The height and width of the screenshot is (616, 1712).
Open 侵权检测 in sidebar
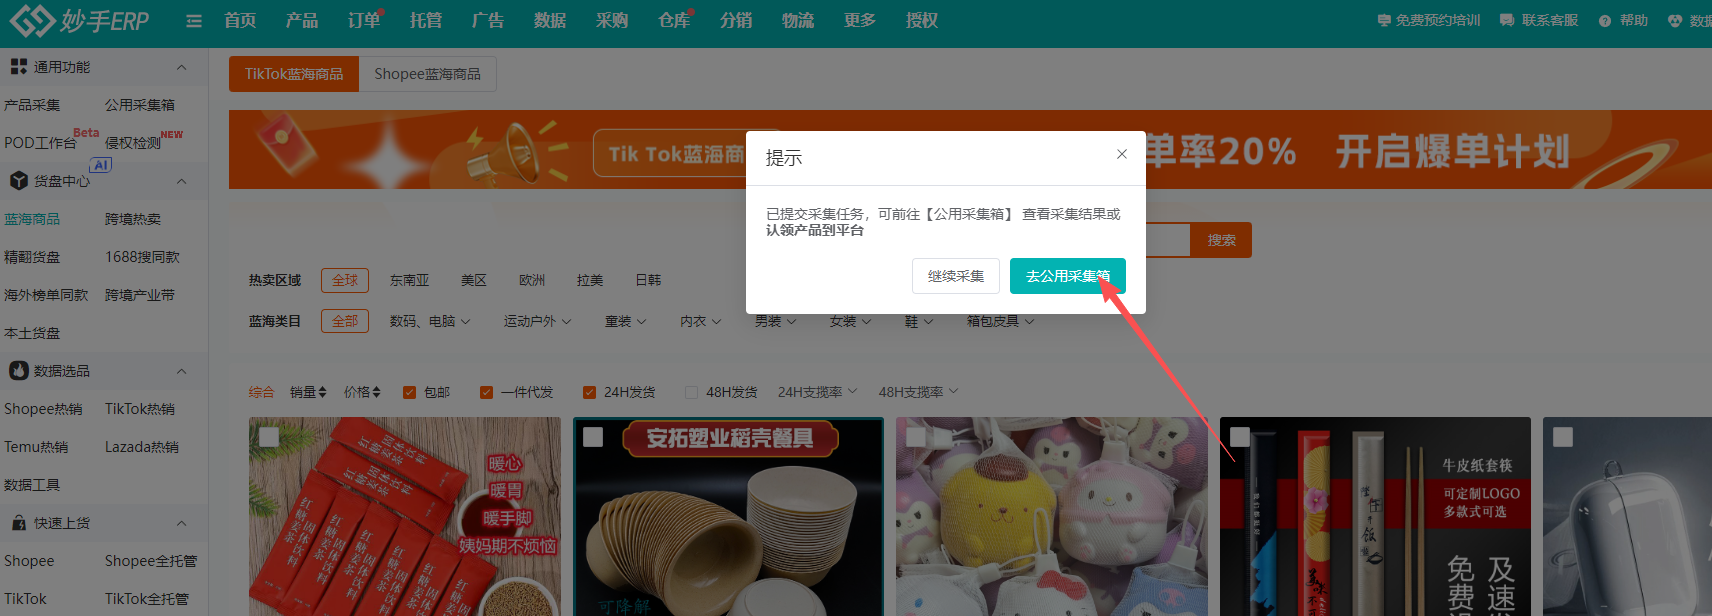point(133,143)
